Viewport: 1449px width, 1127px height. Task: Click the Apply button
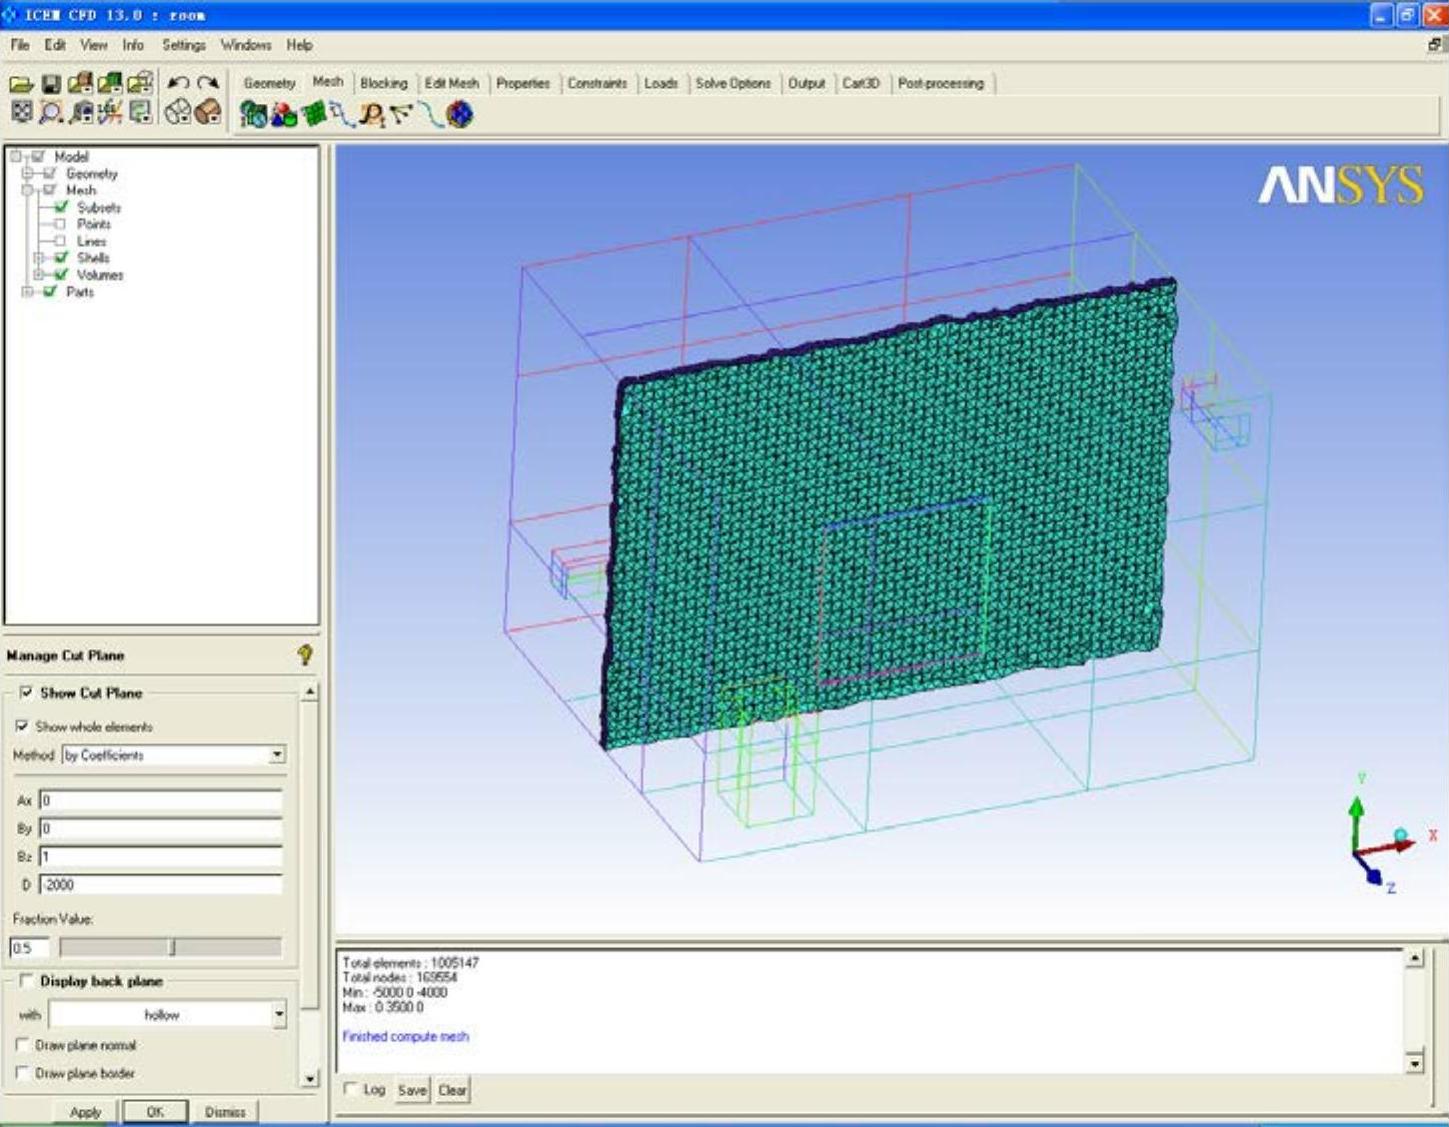[86, 1112]
